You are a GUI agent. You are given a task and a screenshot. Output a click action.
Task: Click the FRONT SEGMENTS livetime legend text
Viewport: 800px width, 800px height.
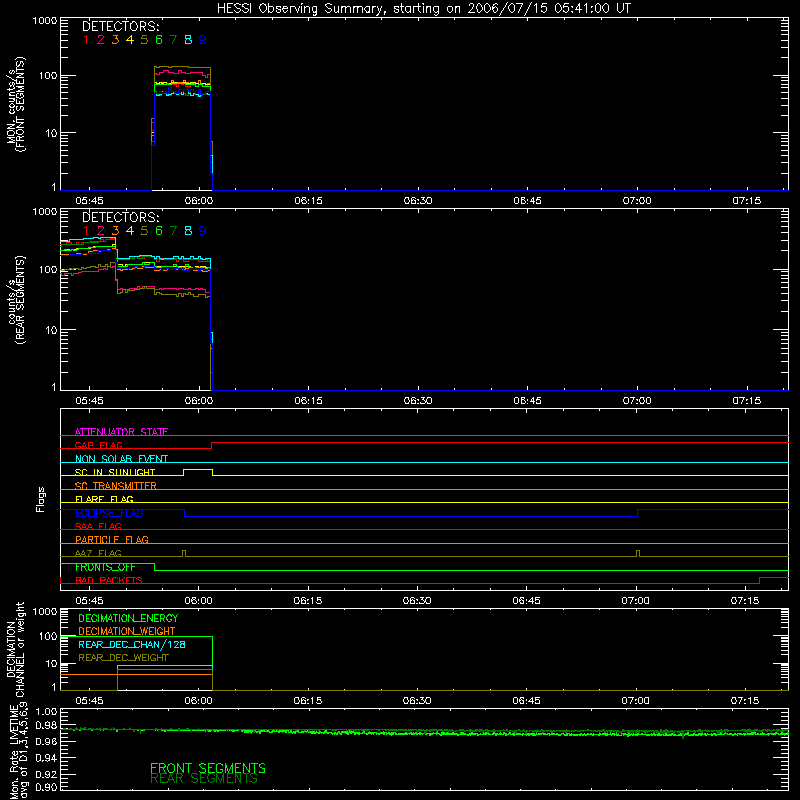coord(208,768)
